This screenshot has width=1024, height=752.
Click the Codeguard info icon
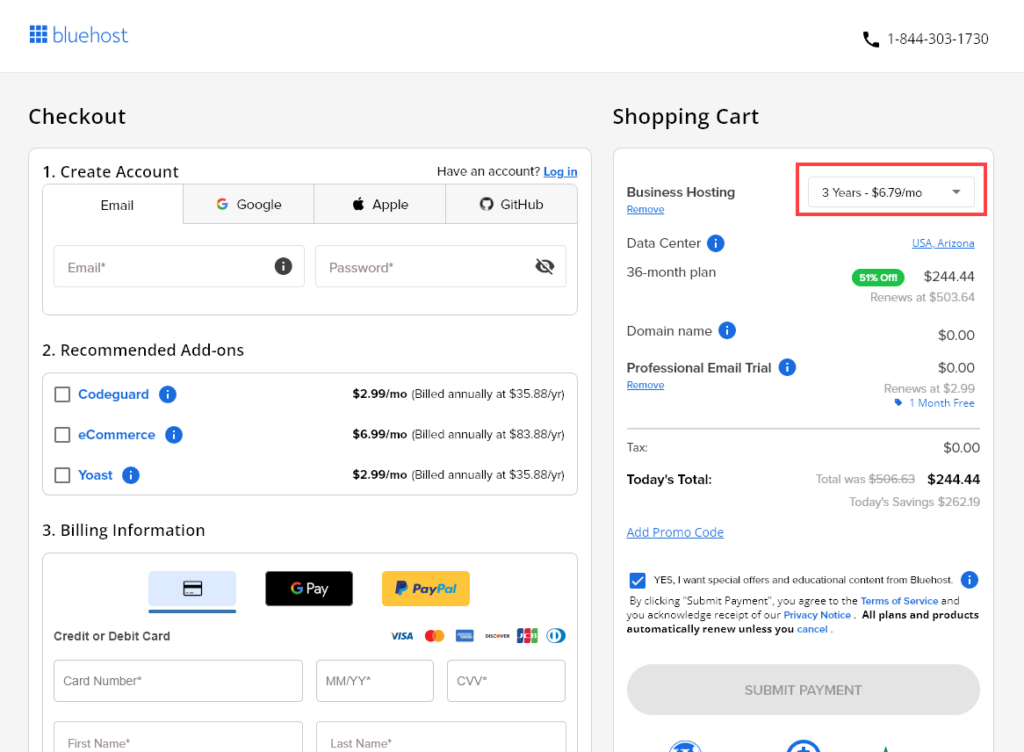pyautogui.click(x=167, y=394)
